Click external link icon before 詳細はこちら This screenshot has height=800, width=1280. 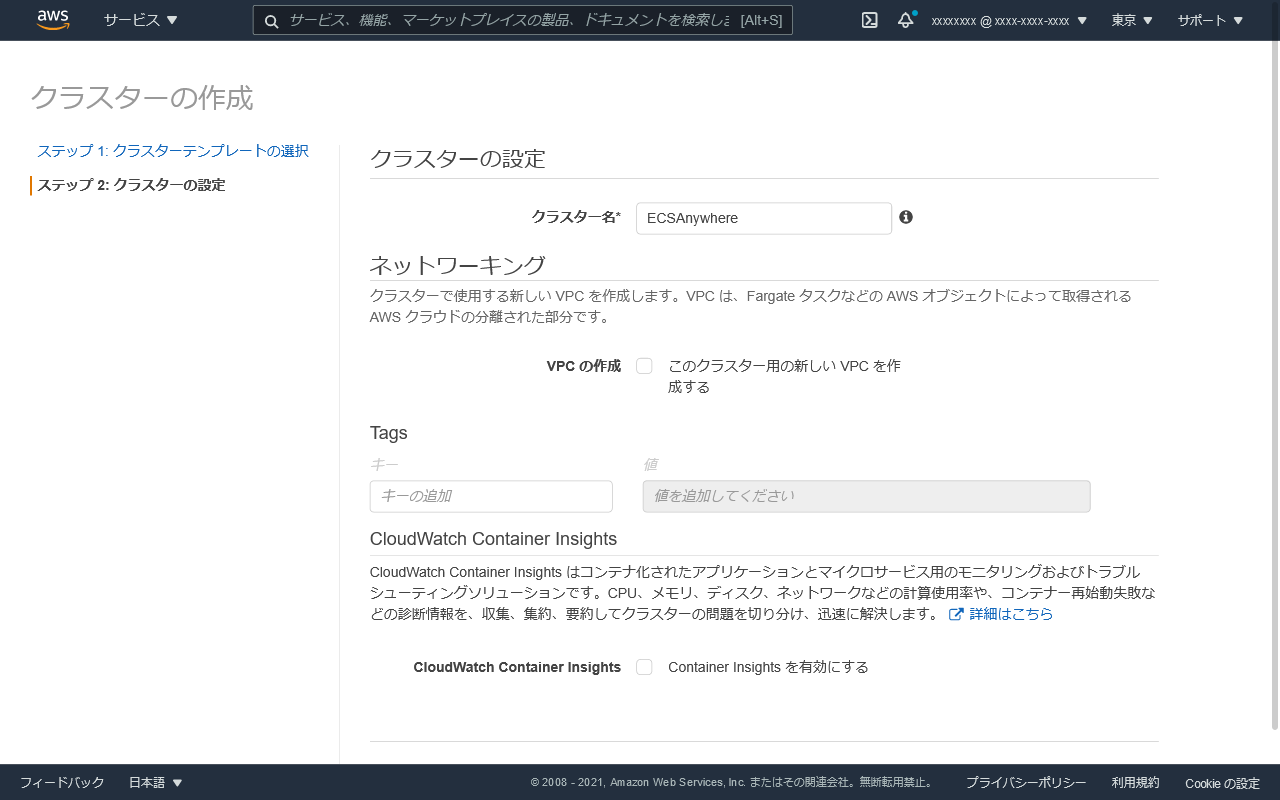[956, 614]
